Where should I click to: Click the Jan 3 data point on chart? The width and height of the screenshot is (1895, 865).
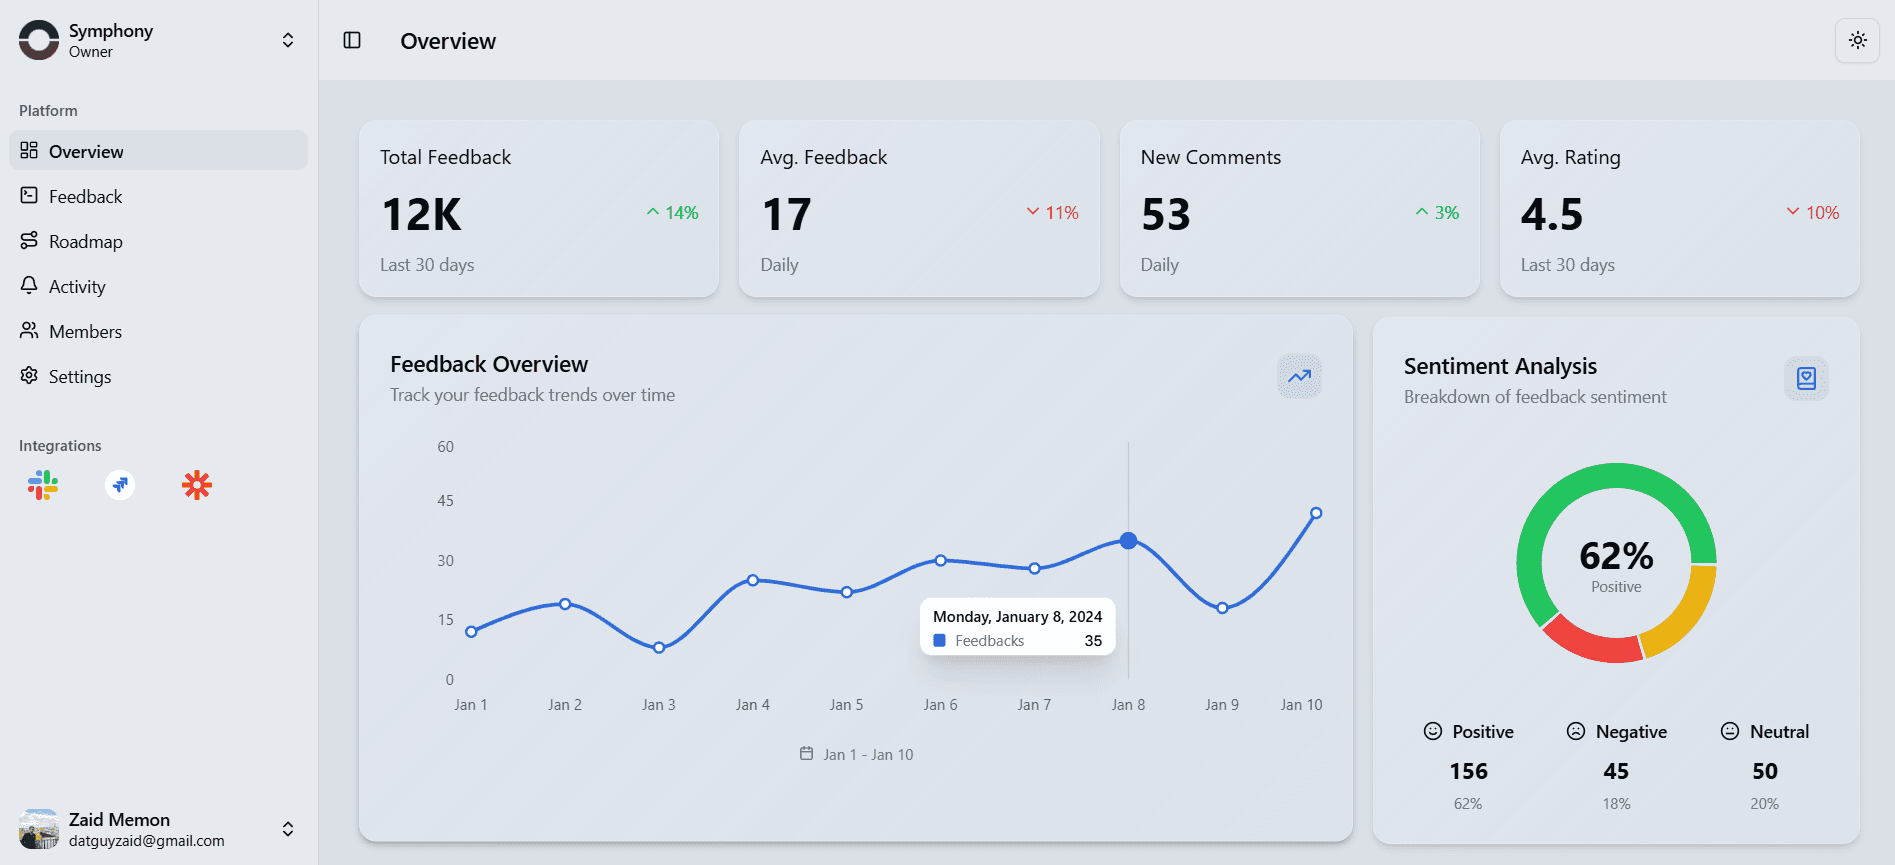point(659,648)
